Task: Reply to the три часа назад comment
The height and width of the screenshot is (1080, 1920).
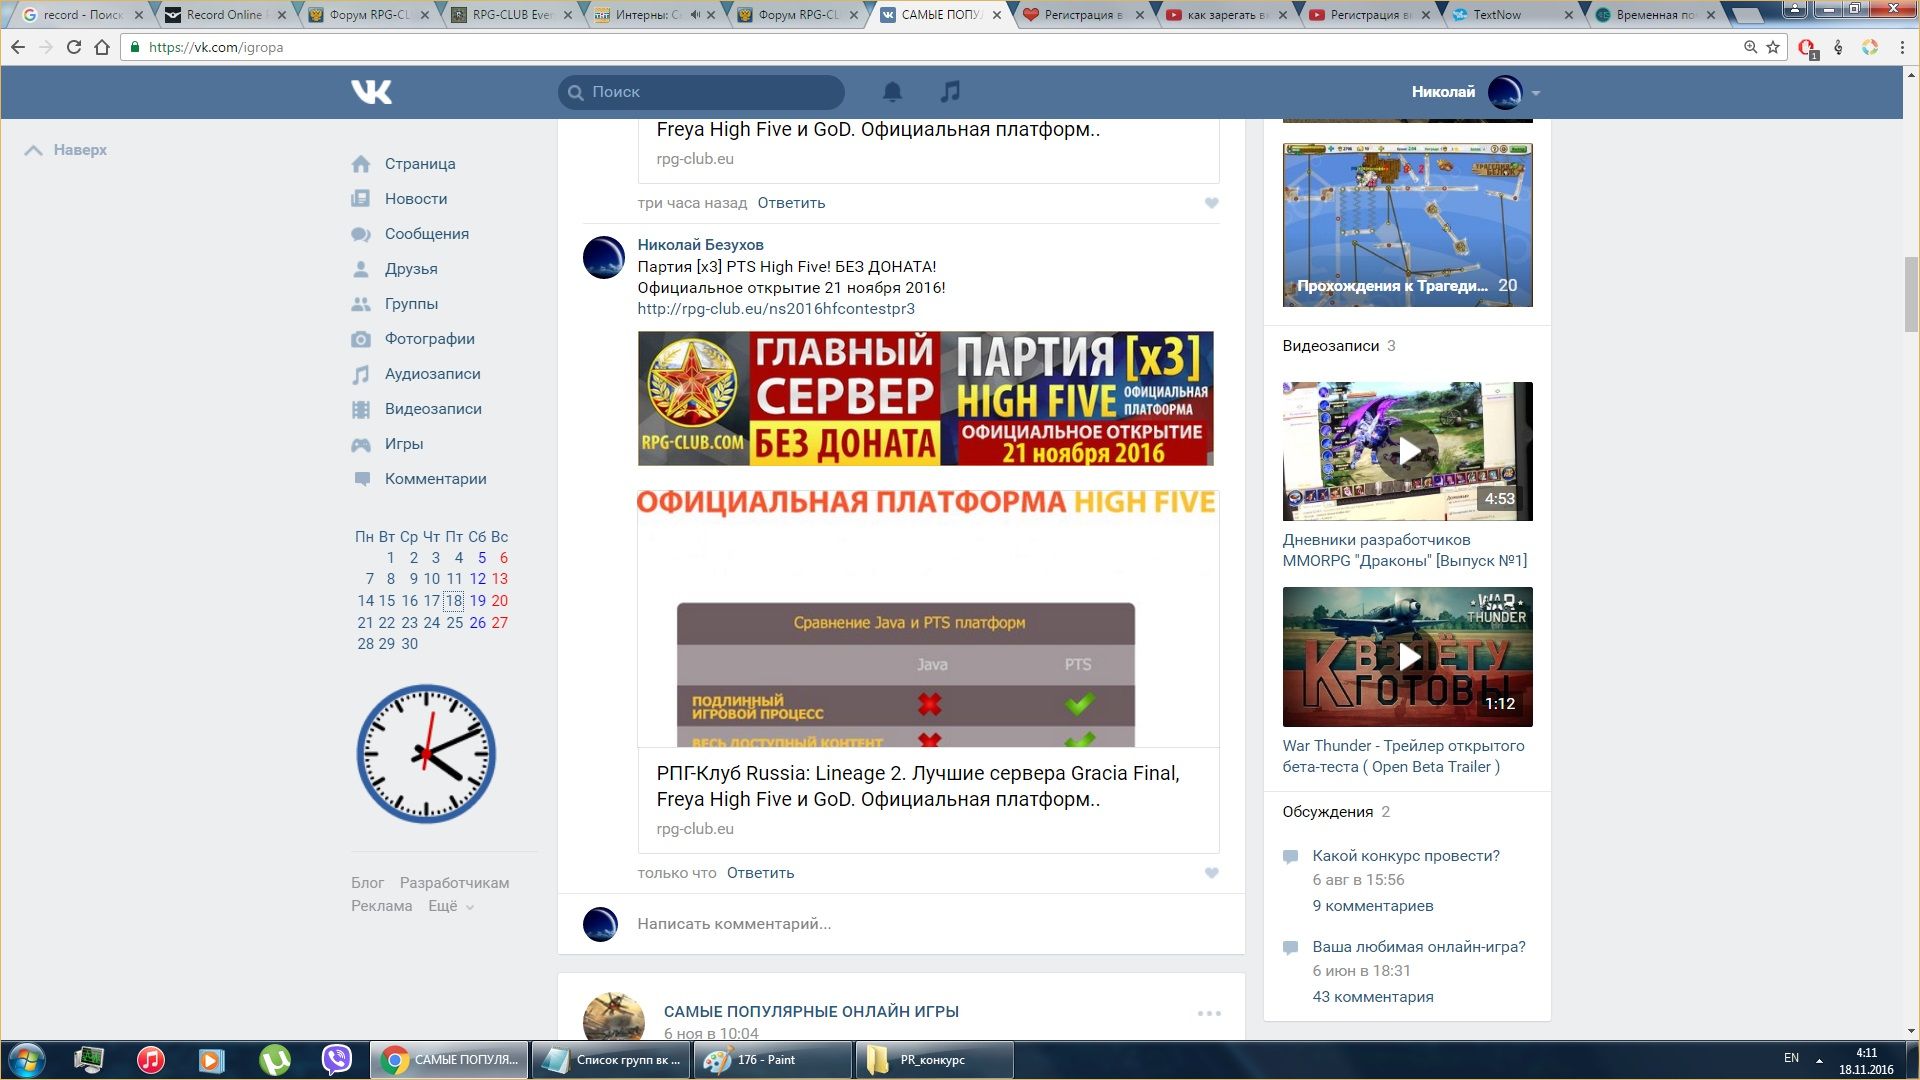Action: (x=791, y=203)
